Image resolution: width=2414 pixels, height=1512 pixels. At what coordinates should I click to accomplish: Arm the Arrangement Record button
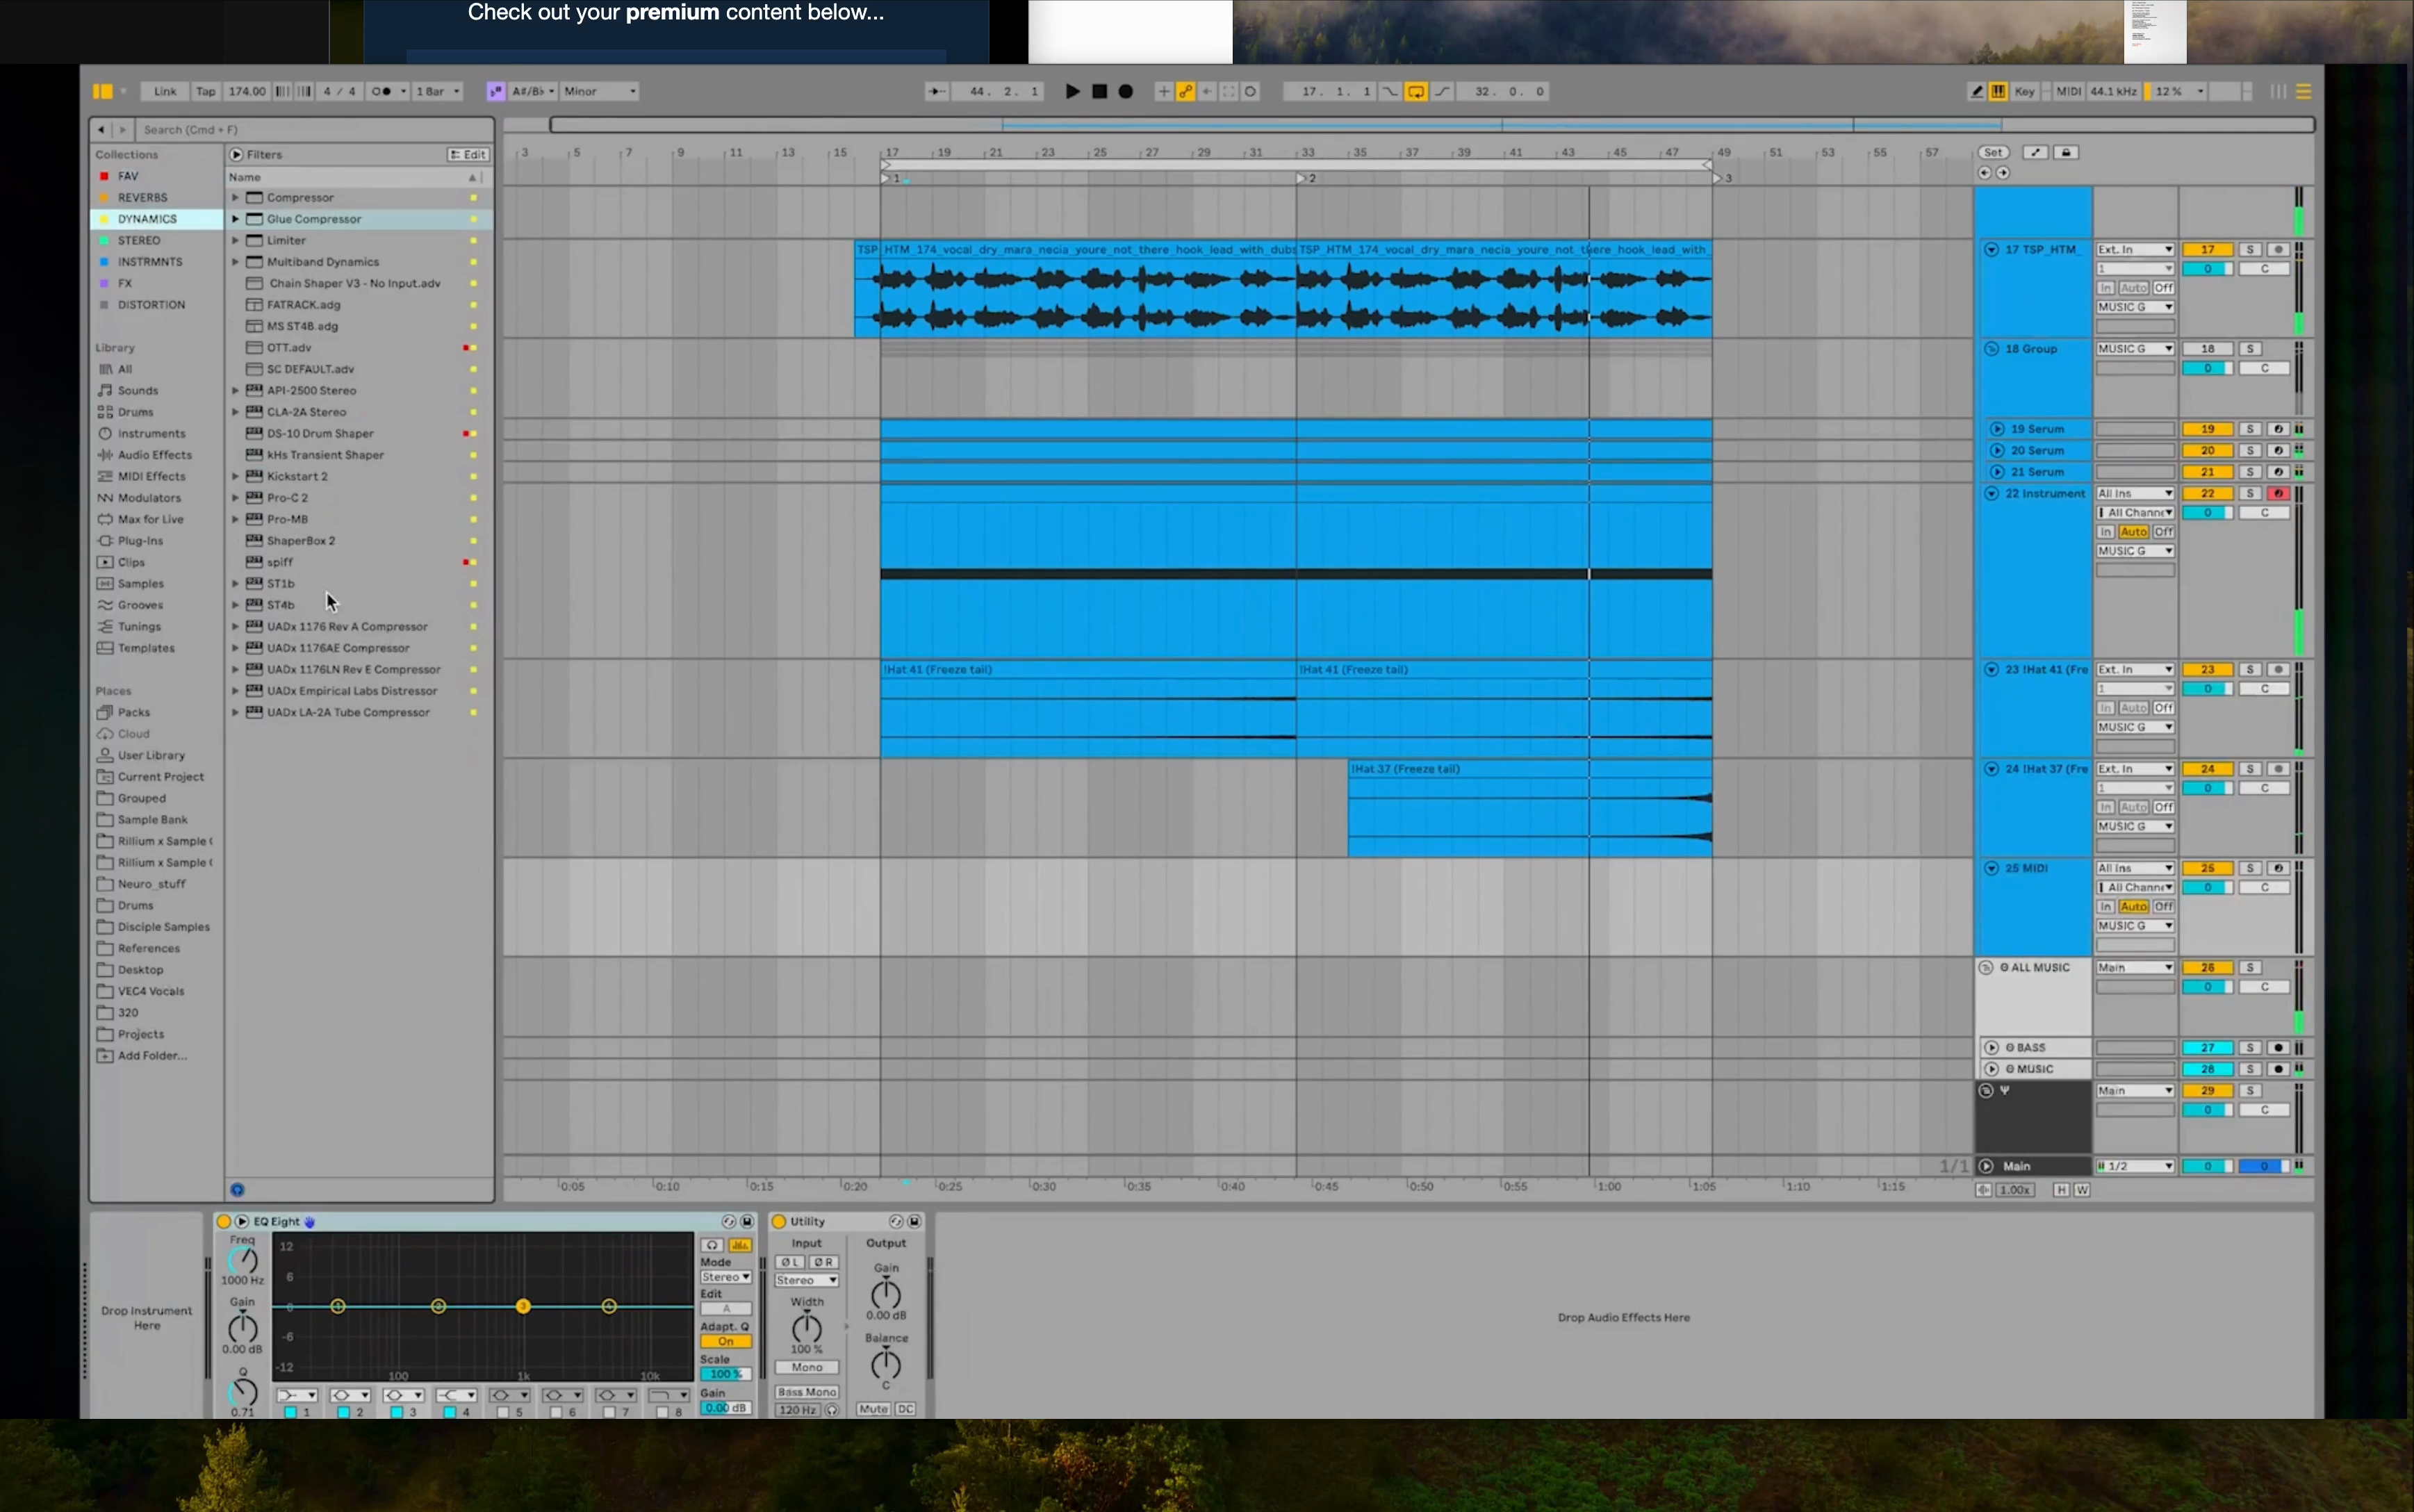1125,91
